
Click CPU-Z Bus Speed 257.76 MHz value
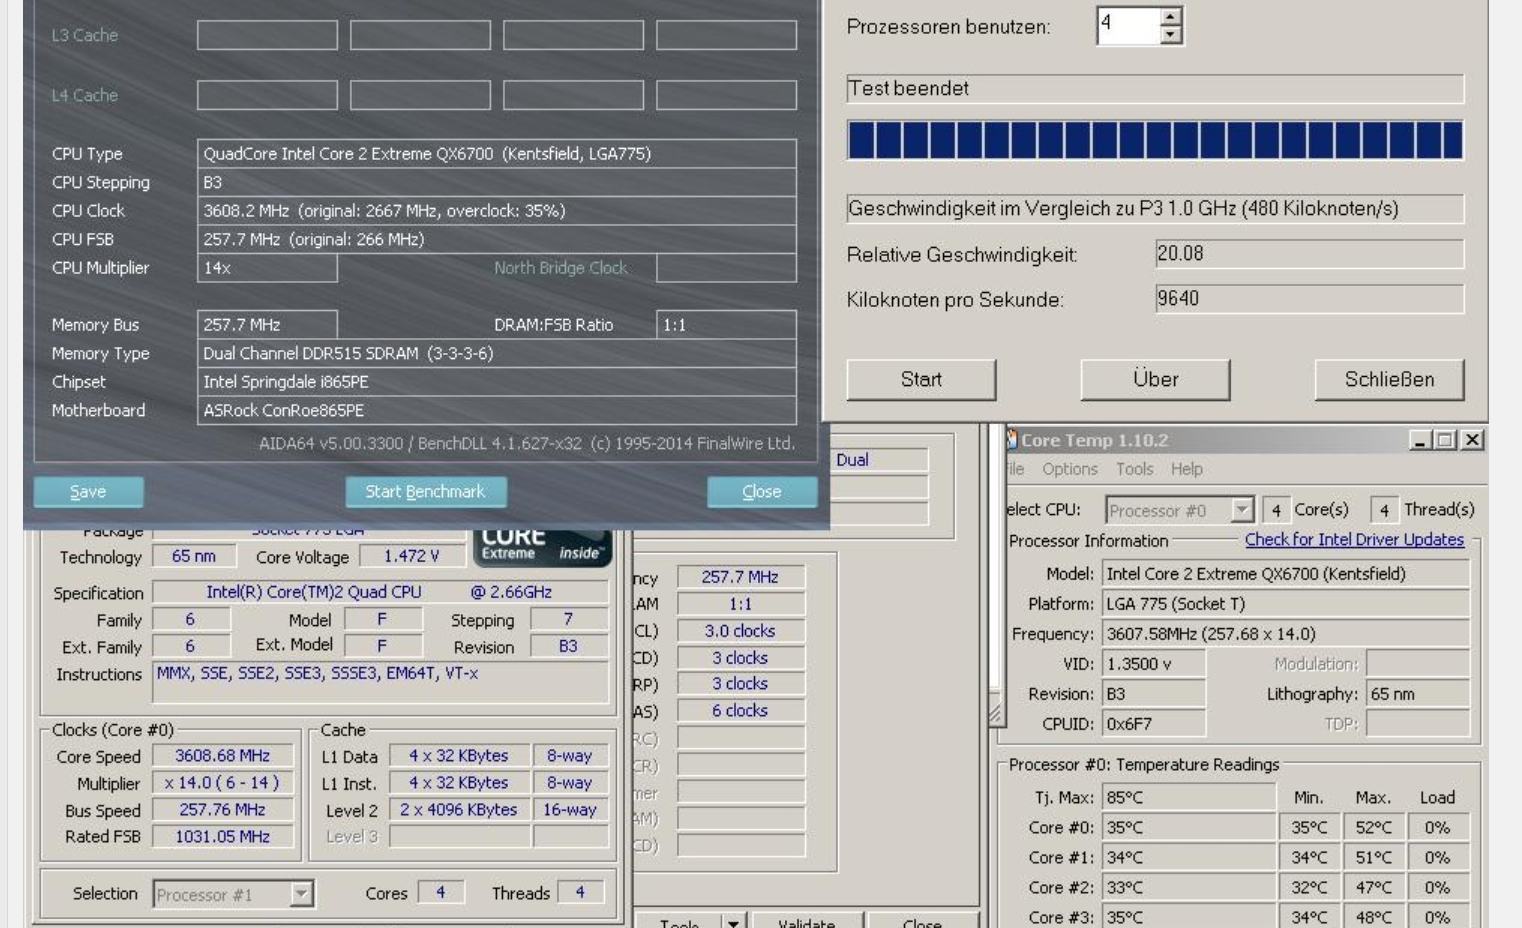pyautogui.click(x=223, y=810)
